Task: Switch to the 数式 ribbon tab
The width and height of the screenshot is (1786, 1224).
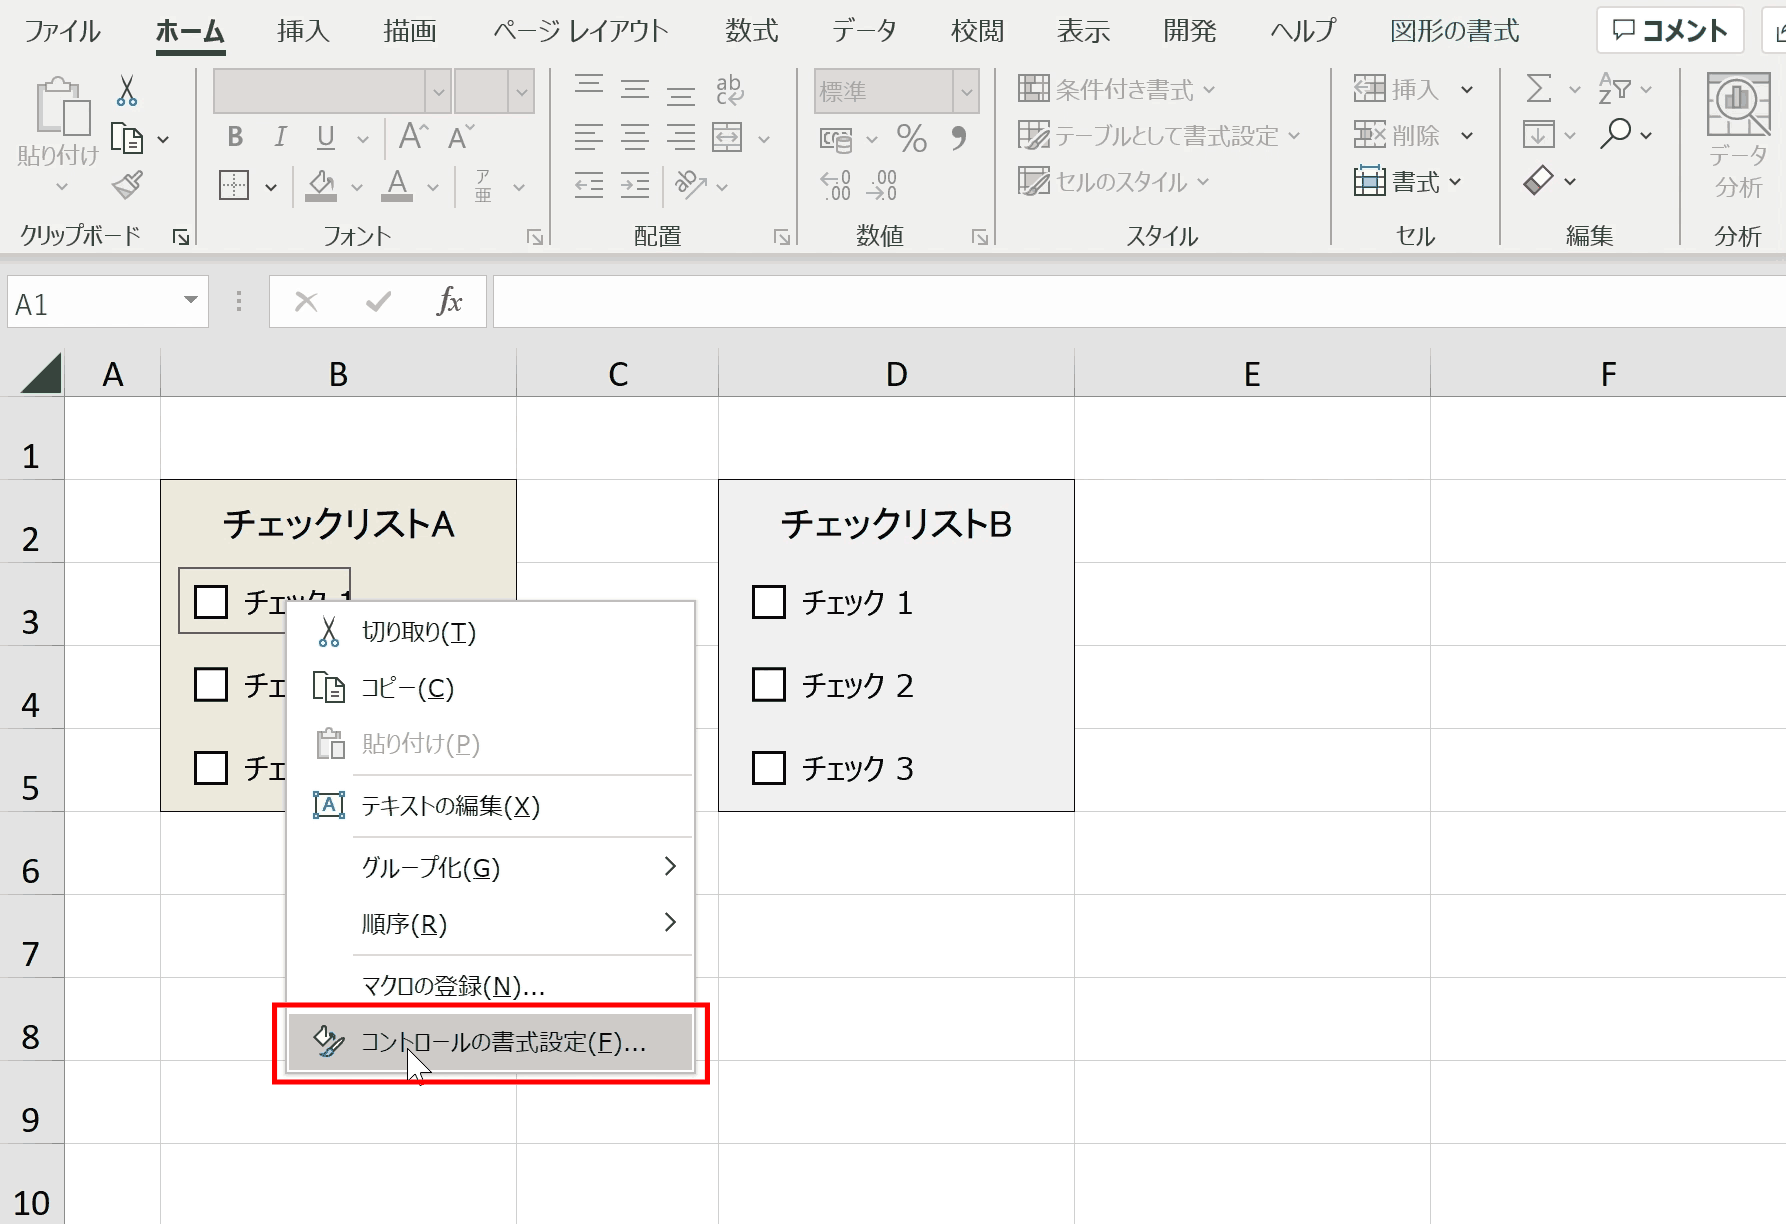Action: 752,31
